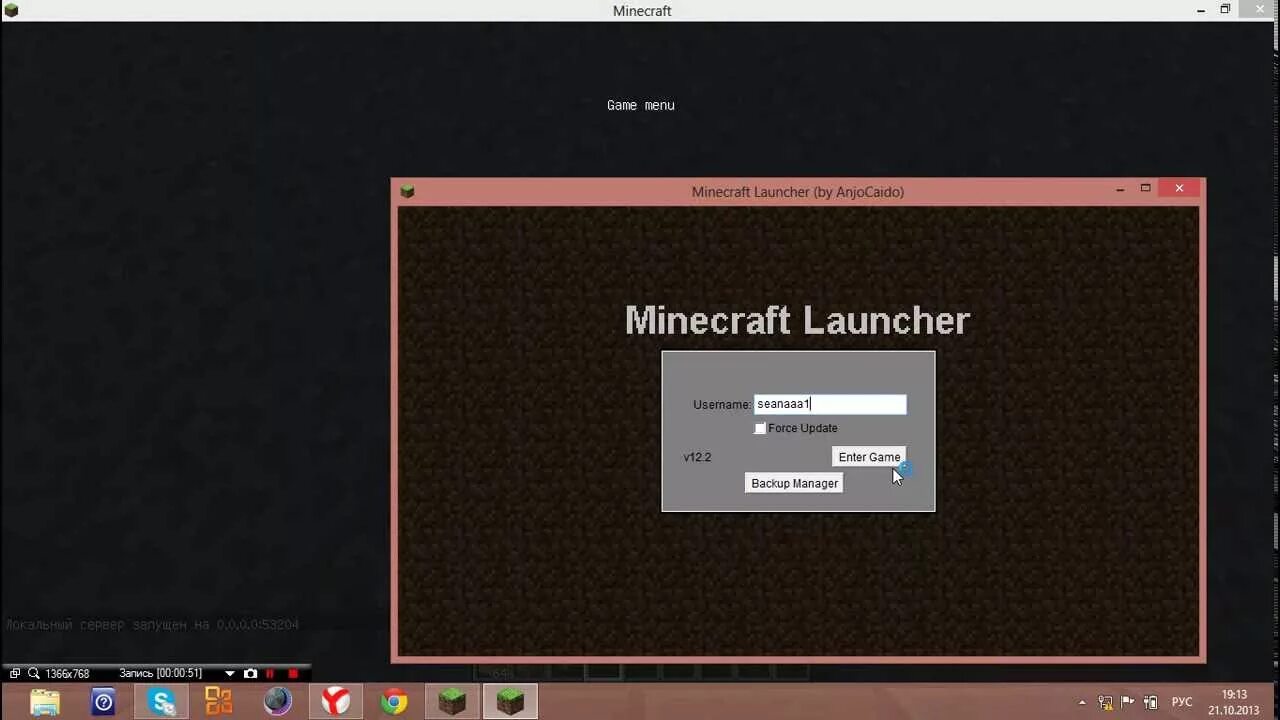Image resolution: width=1280 pixels, height=720 pixels.
Task: Open Skype from the taskbar
Action: pos(162,702)
